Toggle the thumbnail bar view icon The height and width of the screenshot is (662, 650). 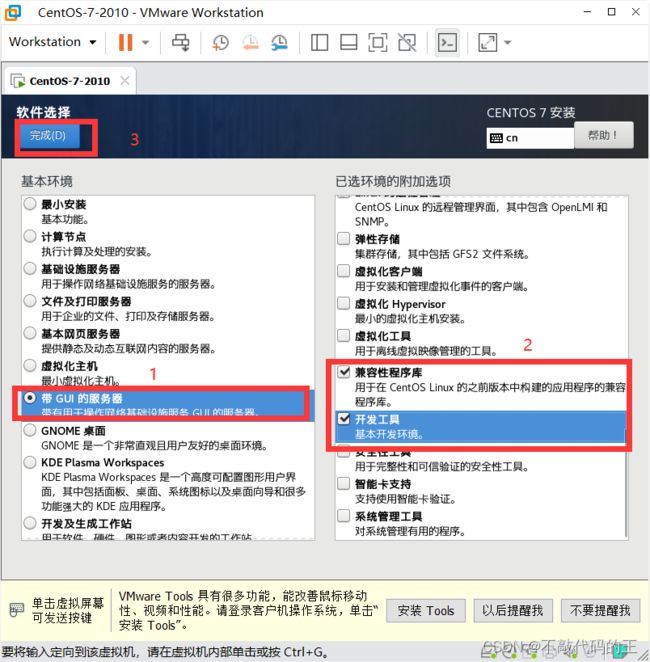(x=349, y=42)
